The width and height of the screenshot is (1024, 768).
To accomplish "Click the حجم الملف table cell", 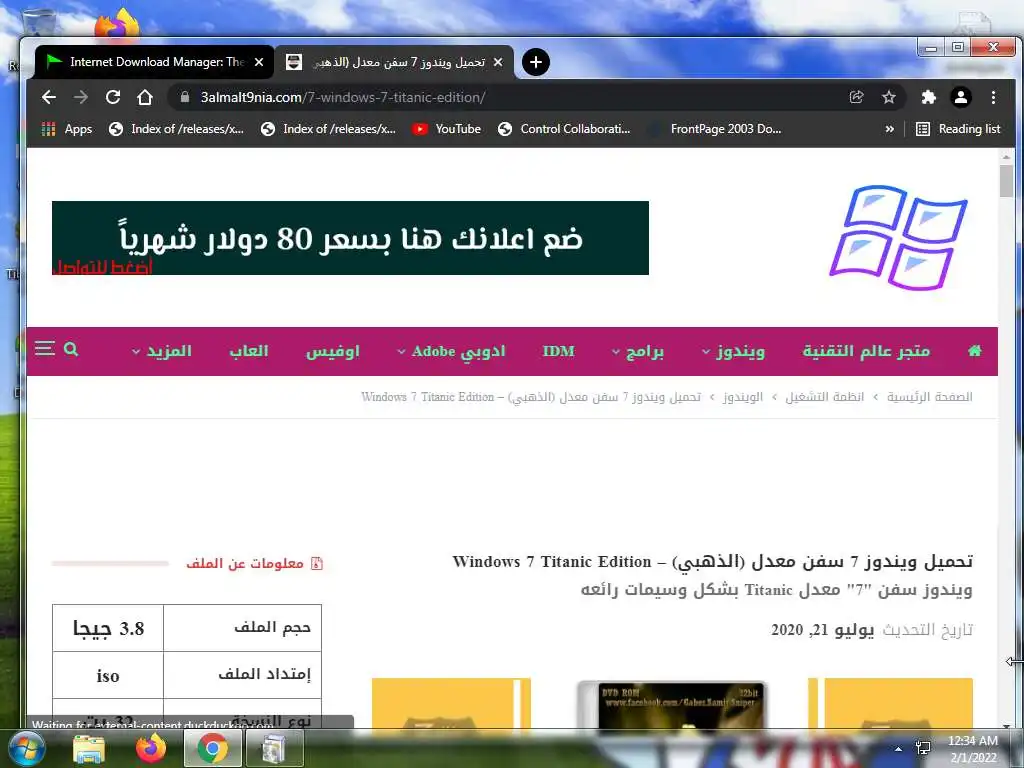I will pos(242,628).
